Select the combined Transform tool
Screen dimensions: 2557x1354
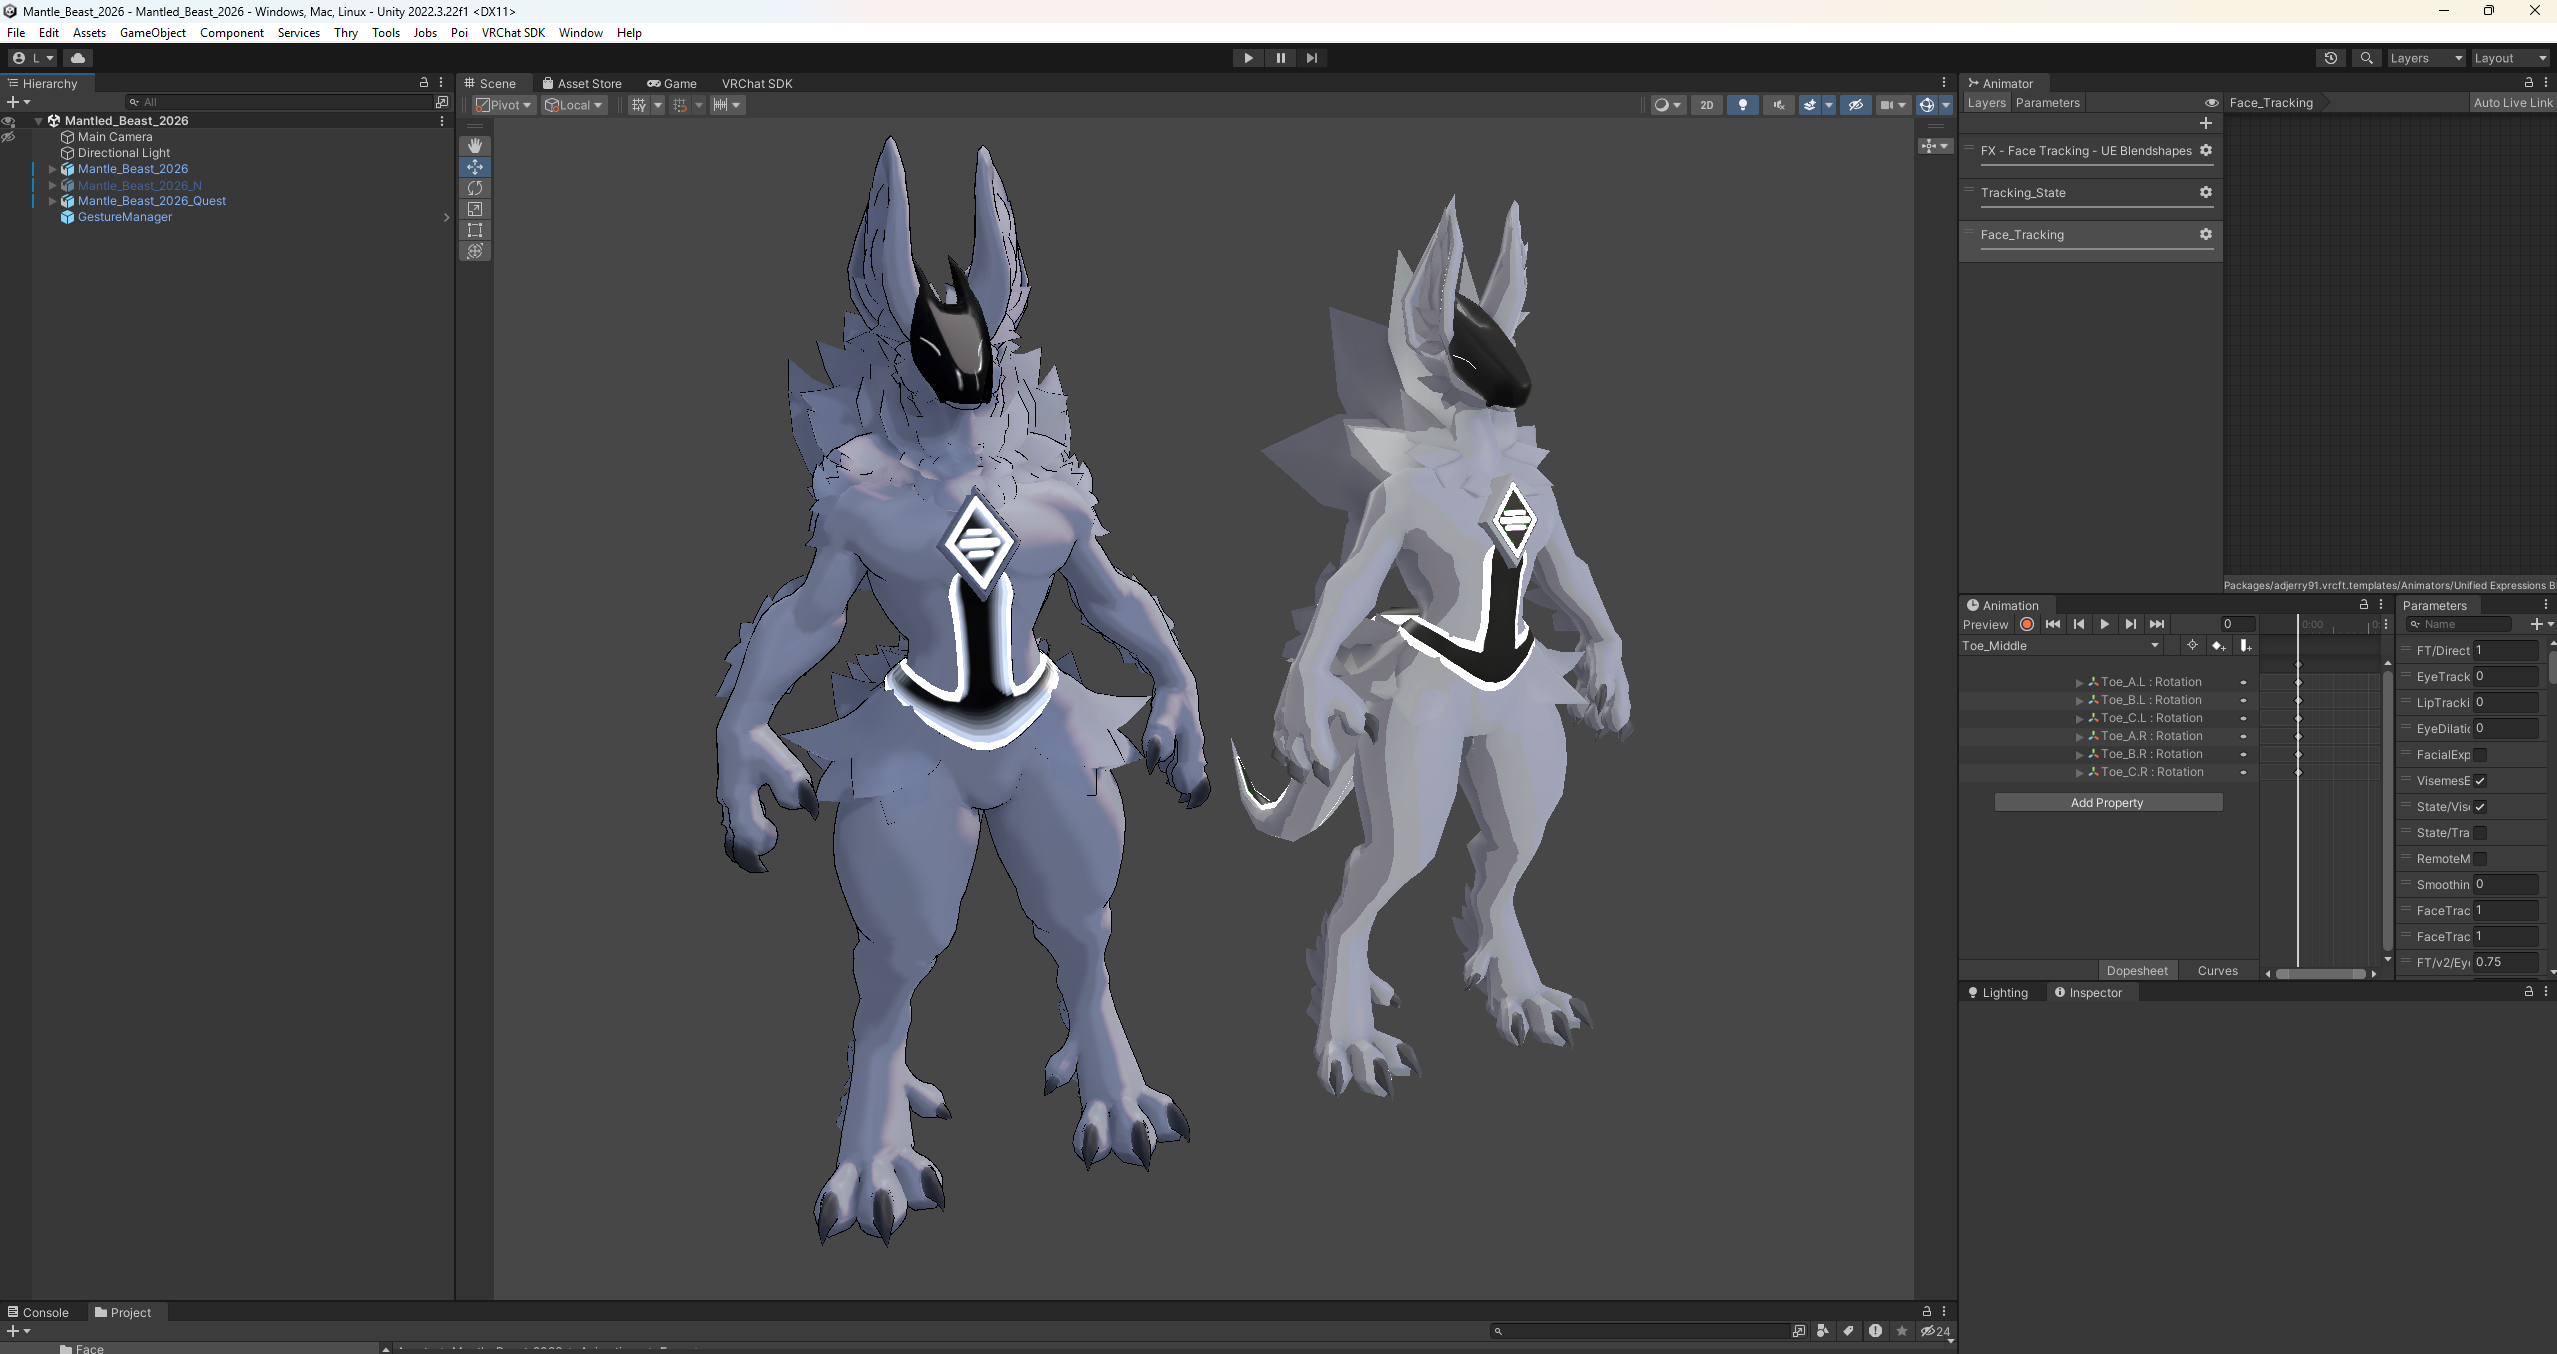click(475, 251)
